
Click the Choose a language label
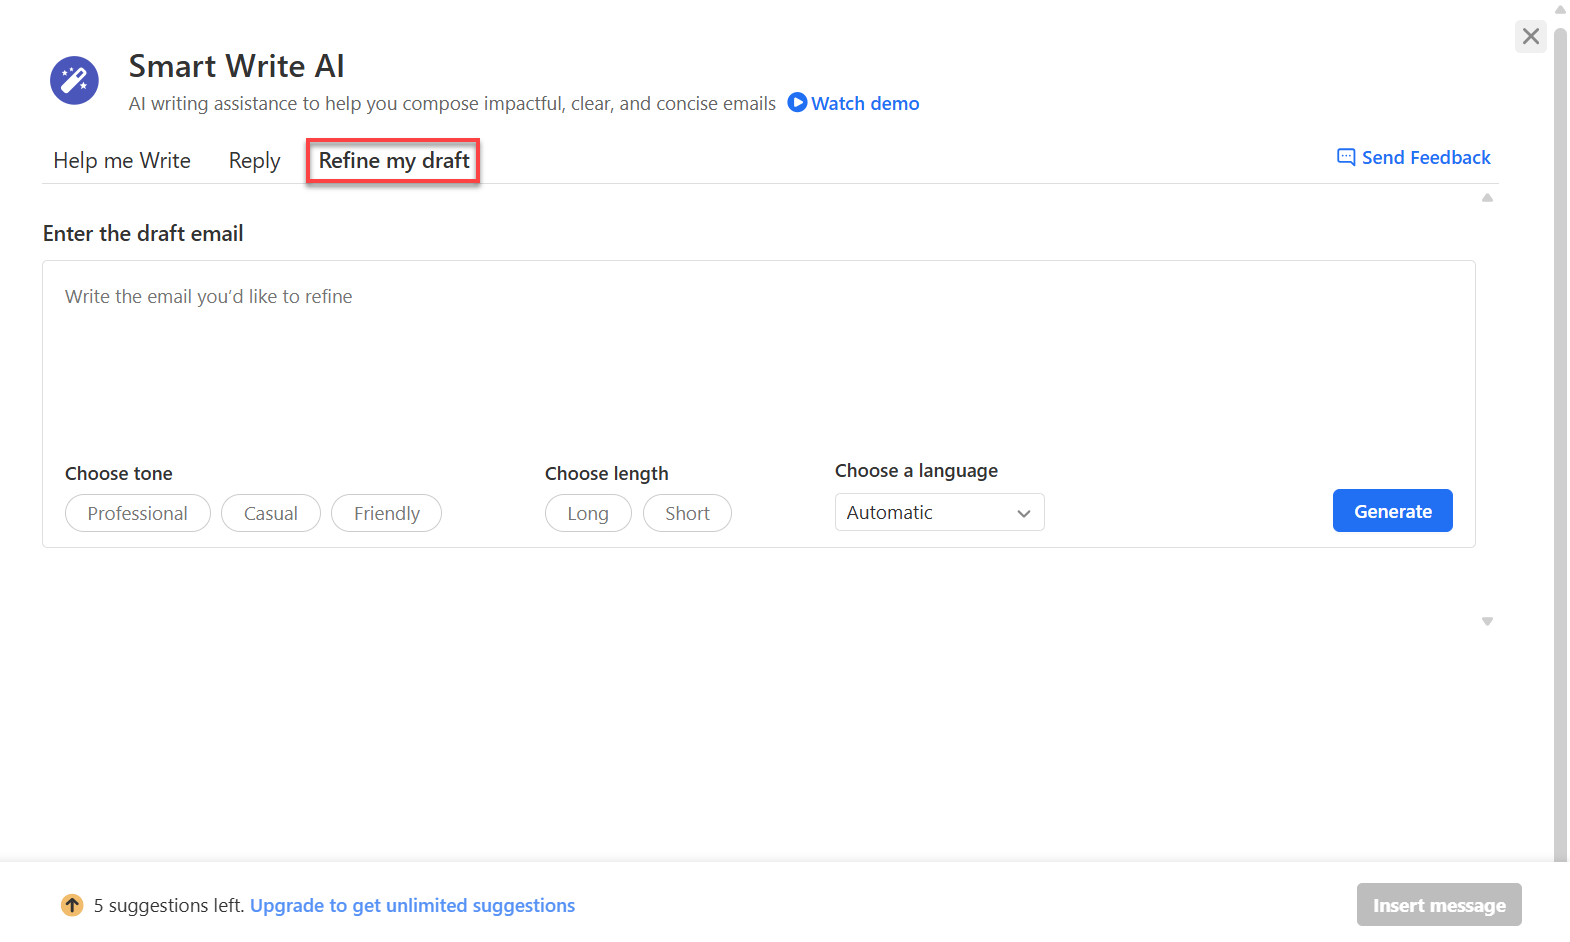click(916, 470)
